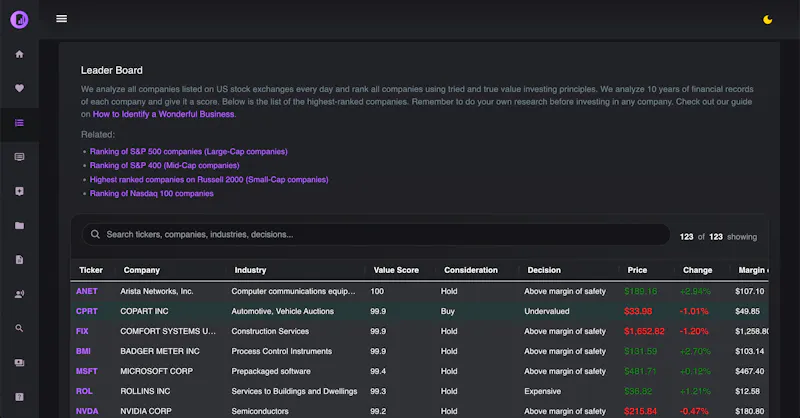
Task: Click the $467.40 margin cell
Action: pos(749,371)
